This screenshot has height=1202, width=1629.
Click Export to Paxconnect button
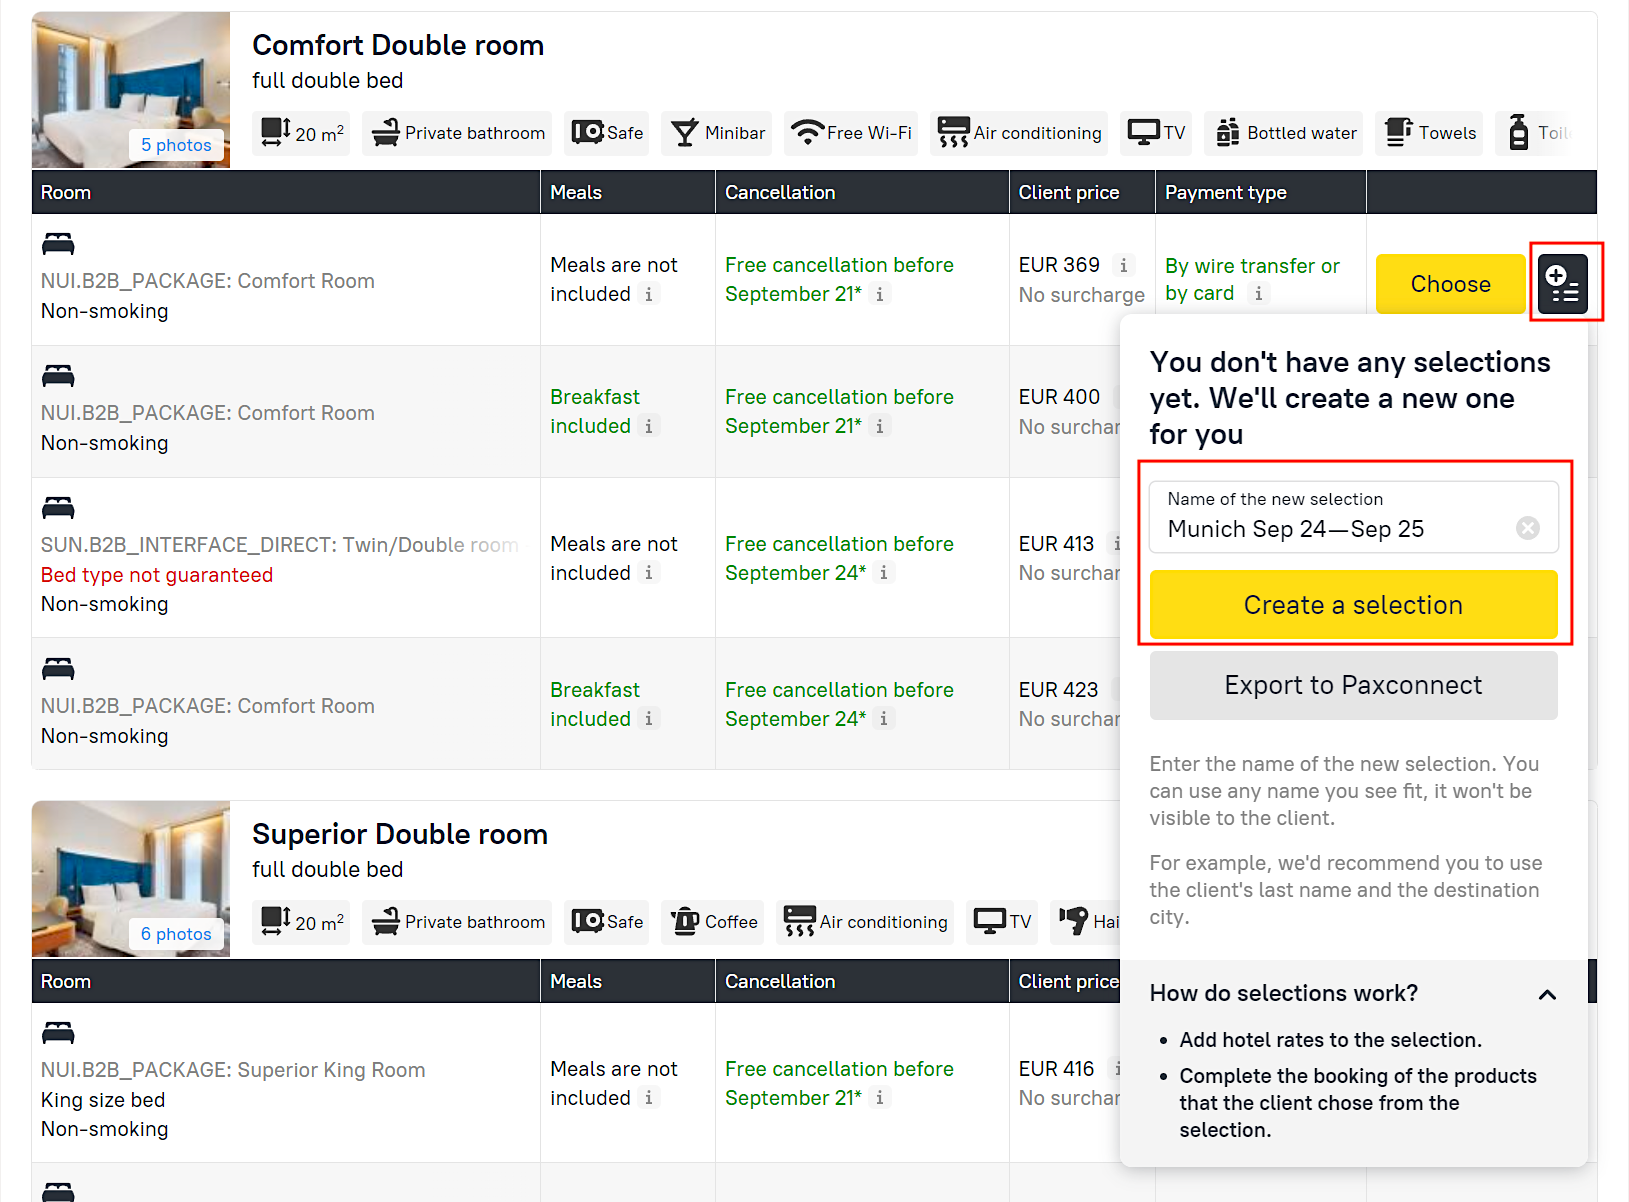tap(1352, 685)
